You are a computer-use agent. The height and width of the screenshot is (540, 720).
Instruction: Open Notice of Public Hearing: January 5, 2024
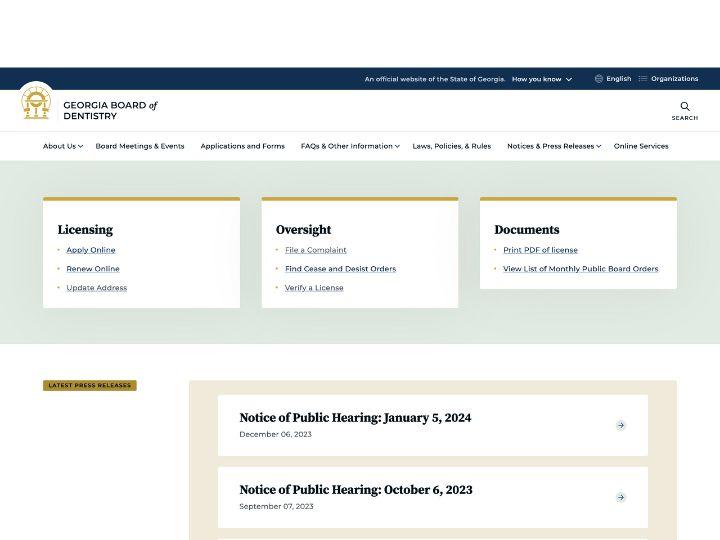point(355,417)
